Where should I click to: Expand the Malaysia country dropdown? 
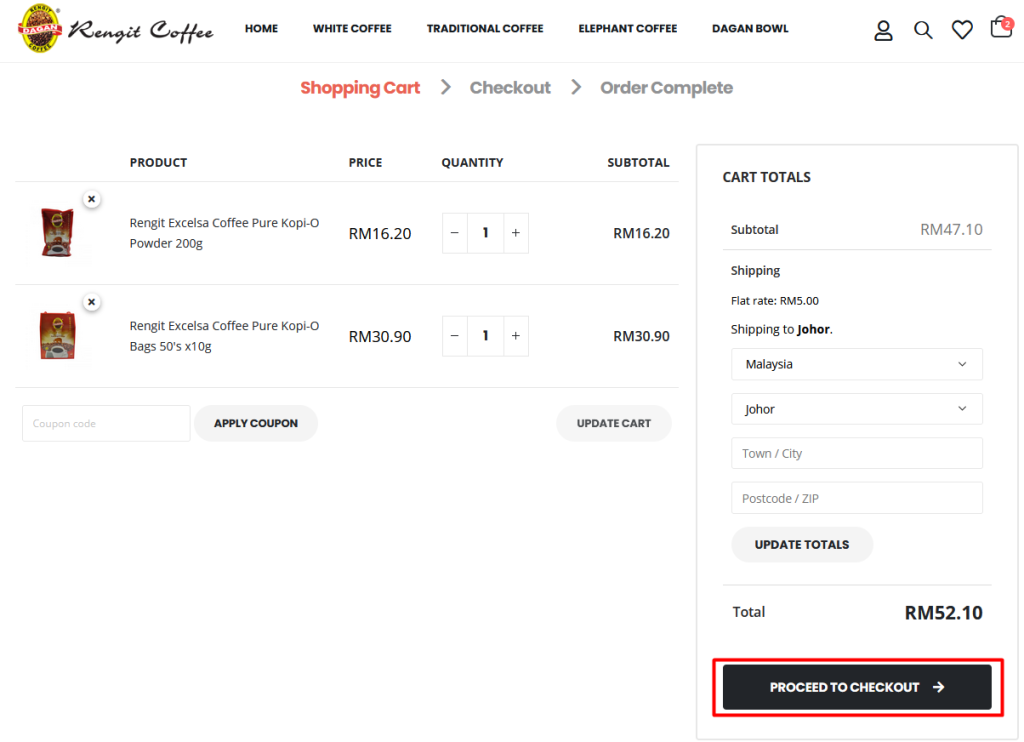pos(856,364)
